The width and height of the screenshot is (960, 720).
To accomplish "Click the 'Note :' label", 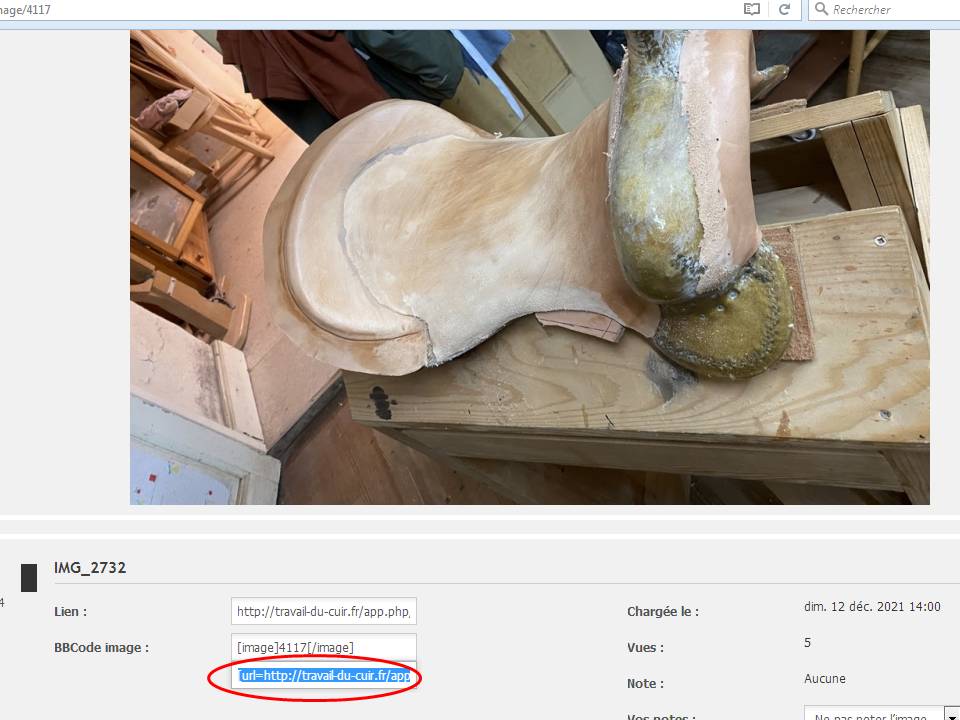I will [x=646, y=683].
